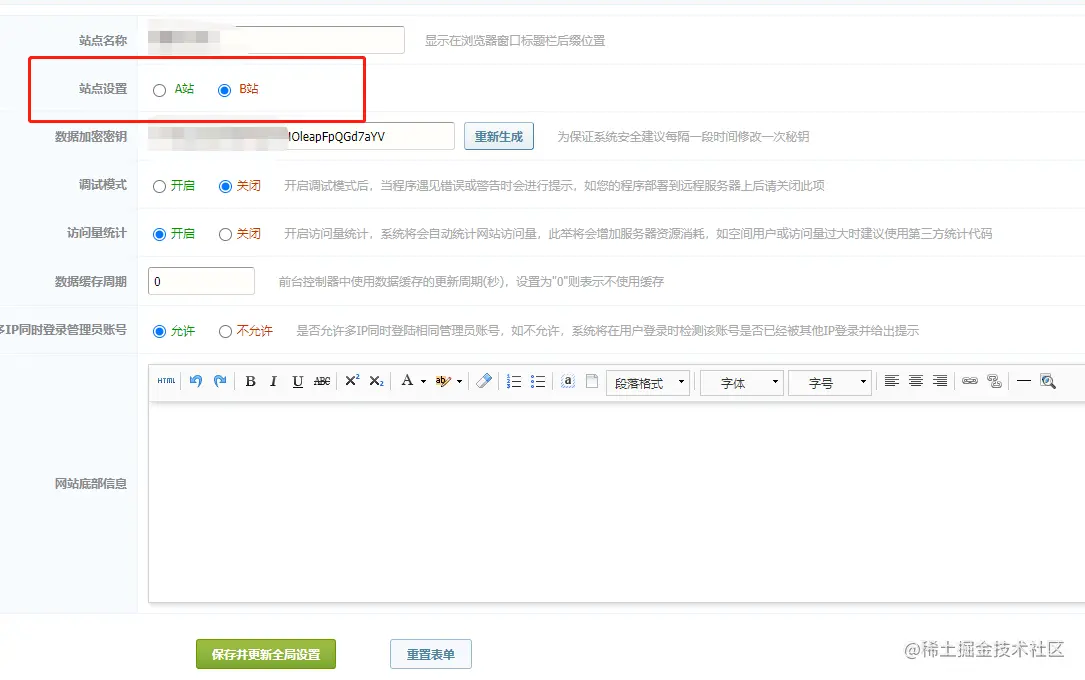Insert a numbered list
Image resolution: width=1085 pixels, height=680 pixels.
click(x=513, y=381)
